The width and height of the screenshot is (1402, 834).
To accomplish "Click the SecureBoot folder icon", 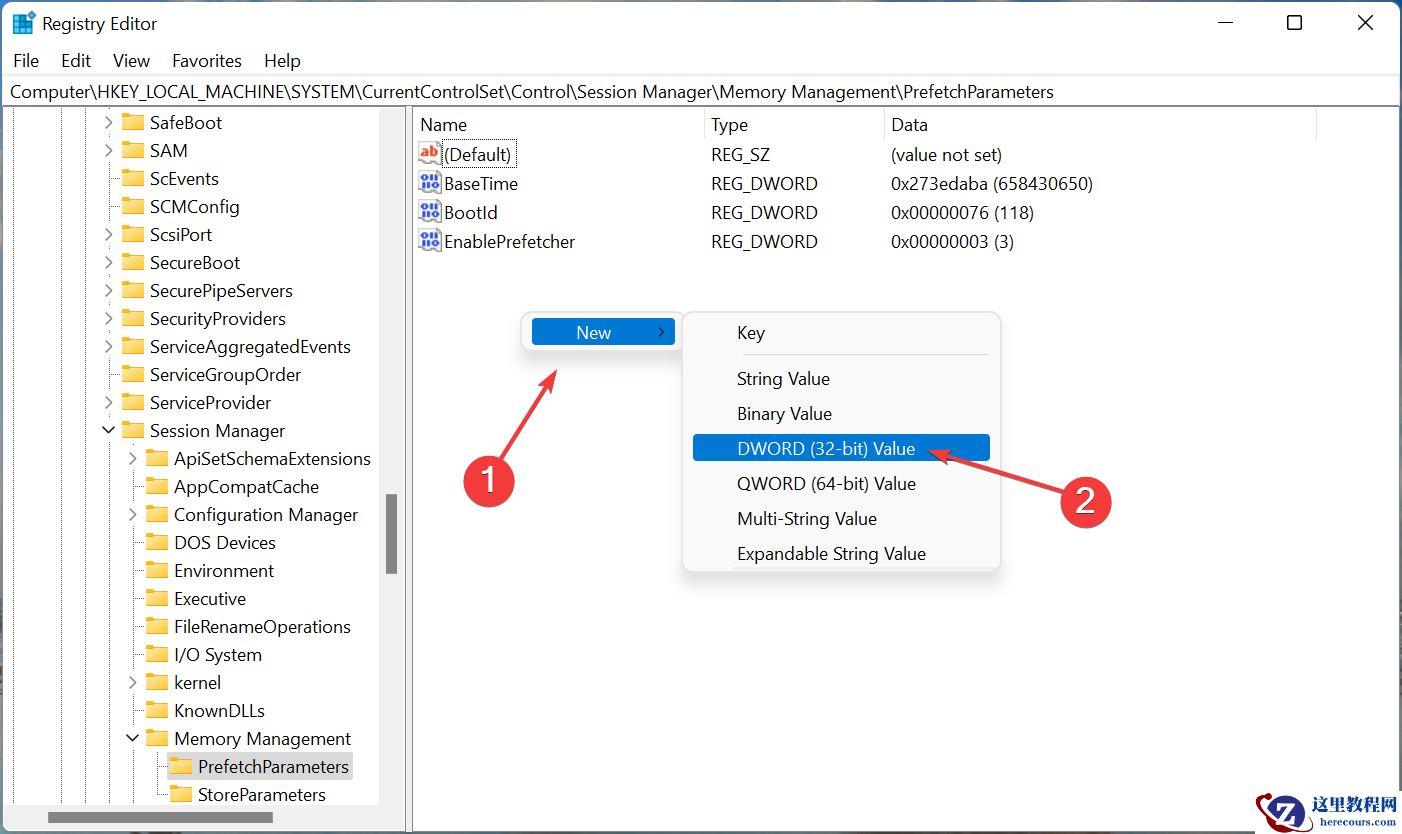I will 133,263.
